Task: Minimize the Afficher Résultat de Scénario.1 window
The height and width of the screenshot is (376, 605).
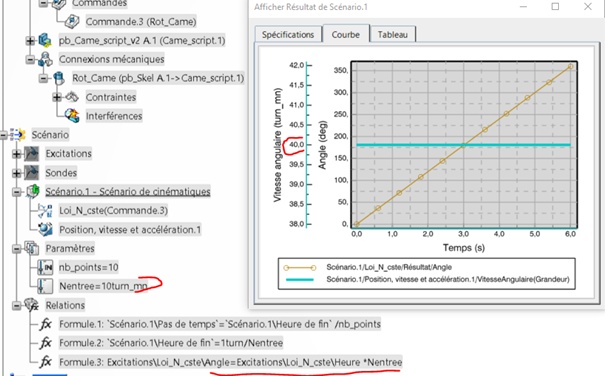Action: 524,7
